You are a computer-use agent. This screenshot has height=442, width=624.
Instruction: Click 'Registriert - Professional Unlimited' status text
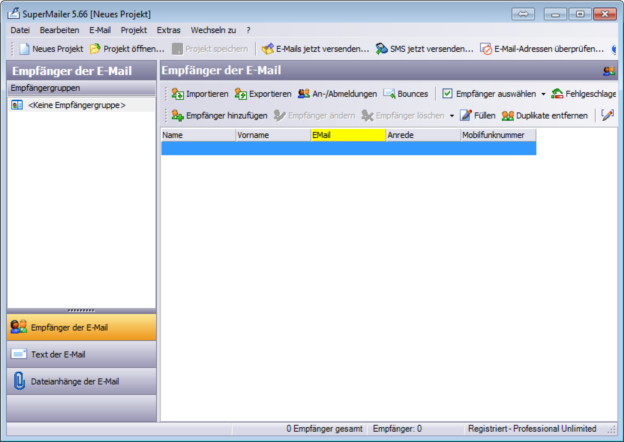pos(532,429)
